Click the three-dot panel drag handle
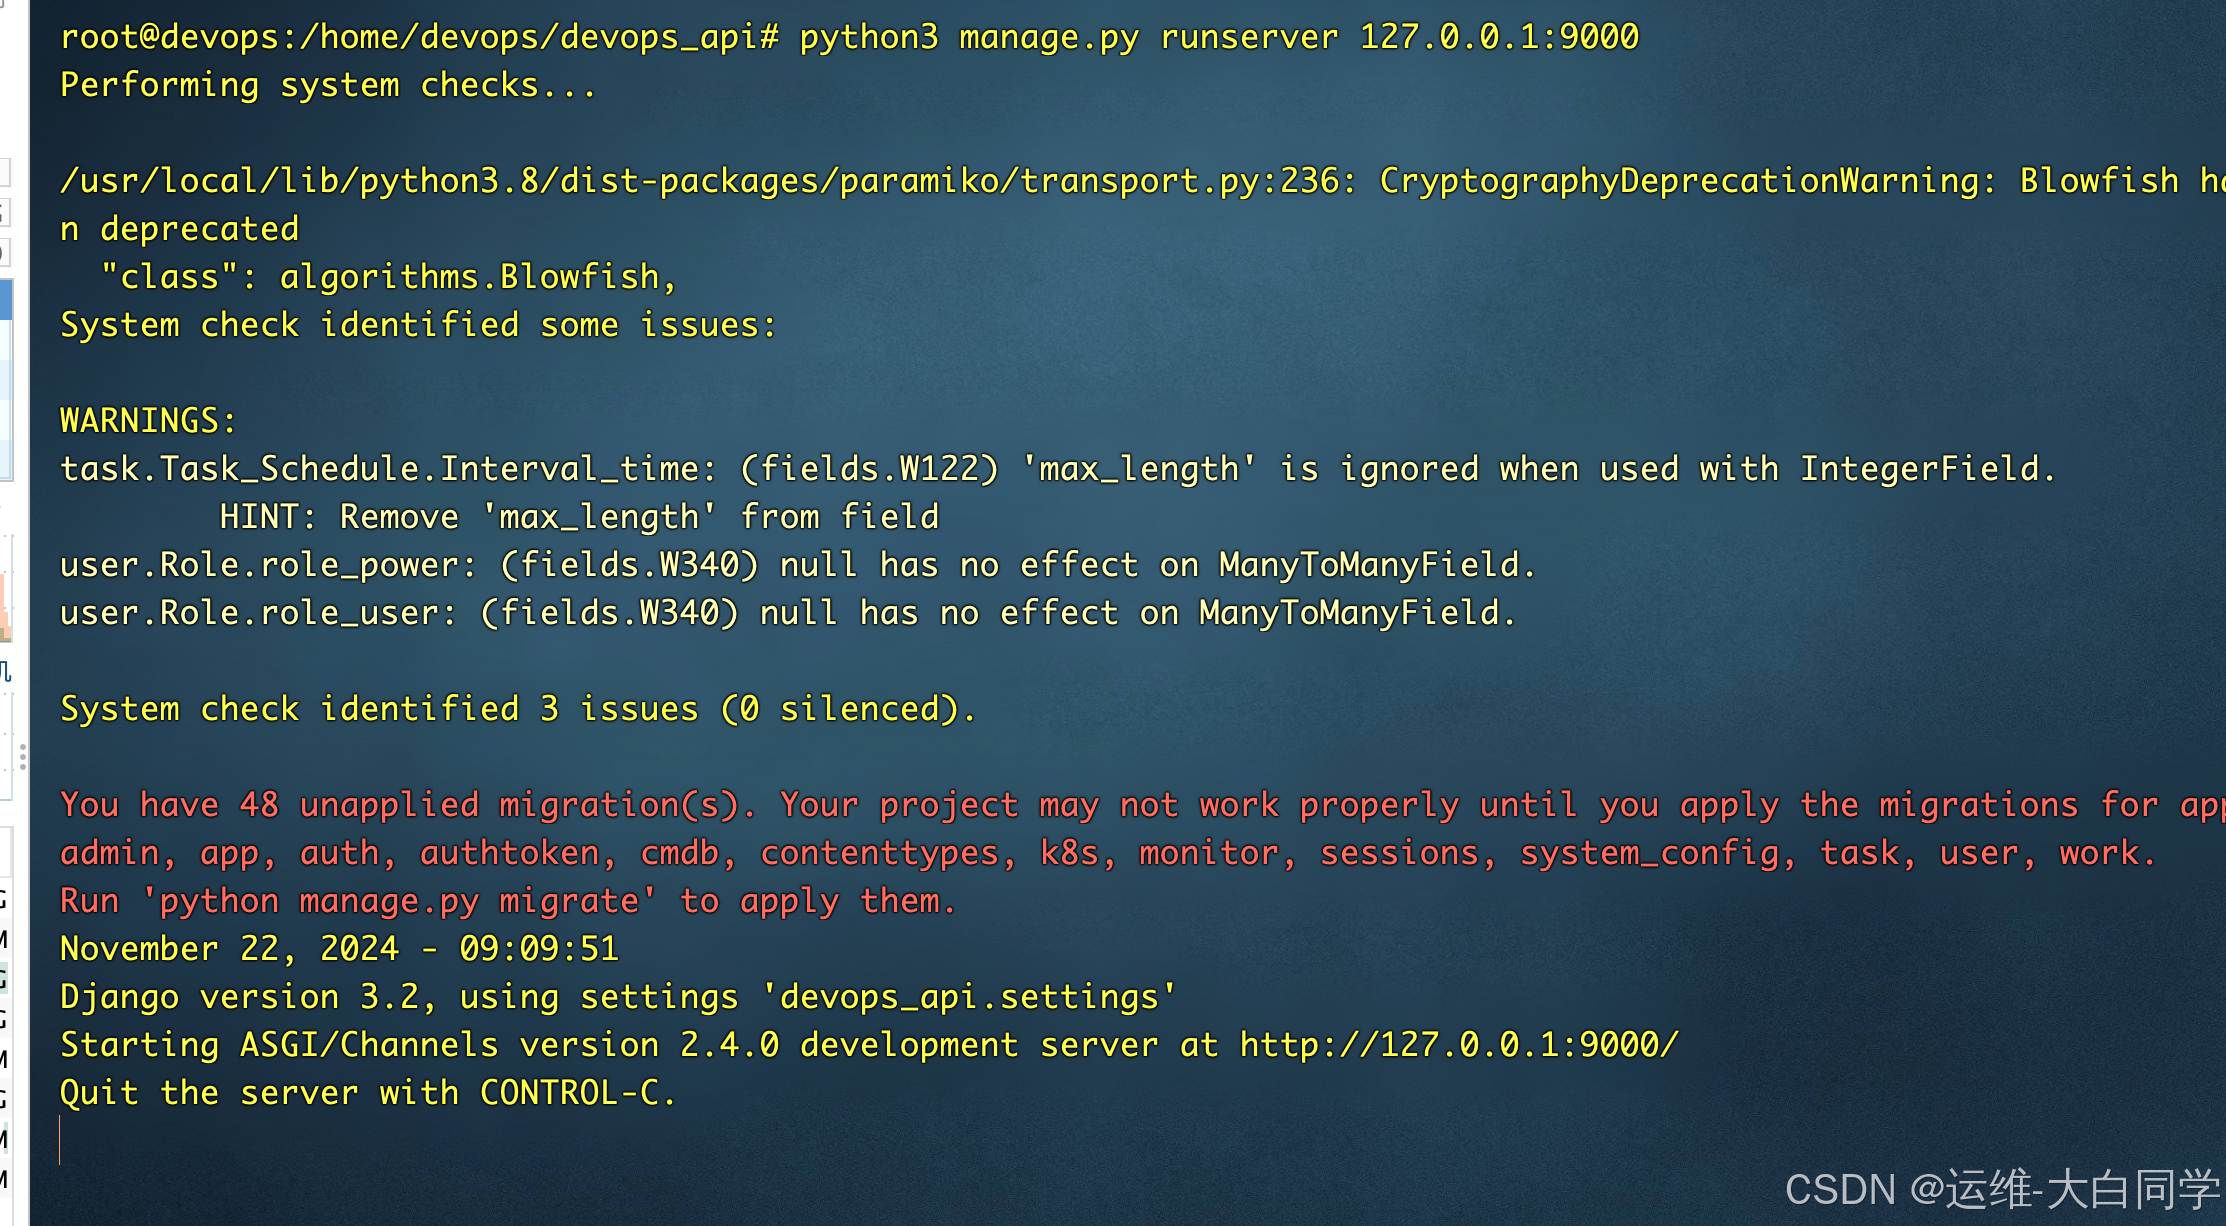 tap(22, 757)
